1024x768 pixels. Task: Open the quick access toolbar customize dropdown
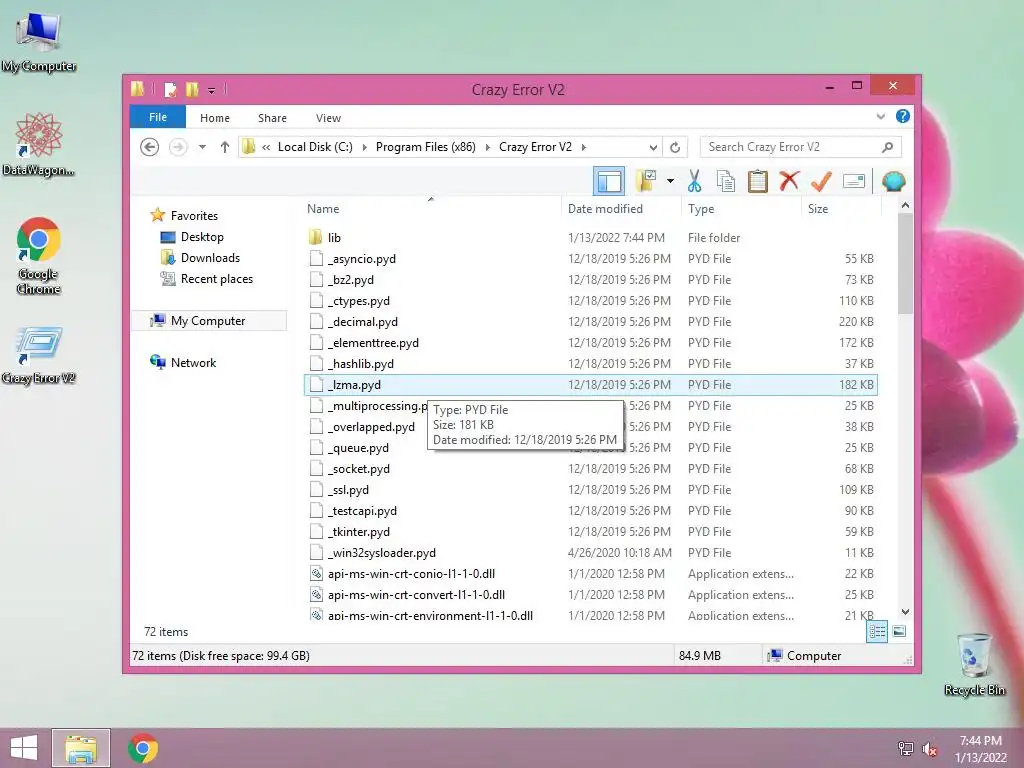[212, 90]
